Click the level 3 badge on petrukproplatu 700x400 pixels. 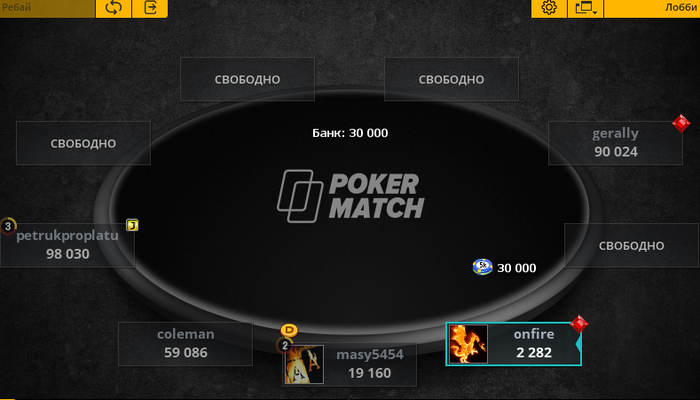pyautogui.click(x=8, y=226)
